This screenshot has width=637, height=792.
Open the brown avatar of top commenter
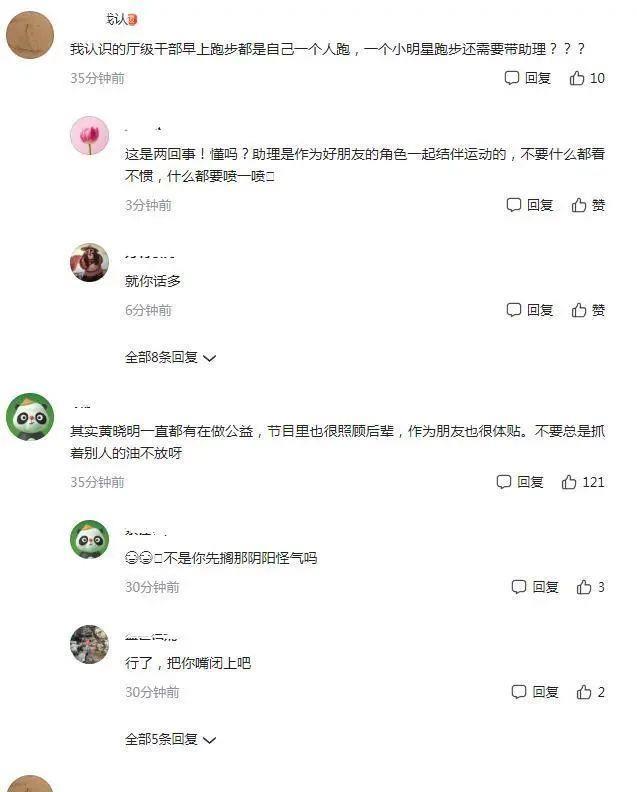click(30, 35)
